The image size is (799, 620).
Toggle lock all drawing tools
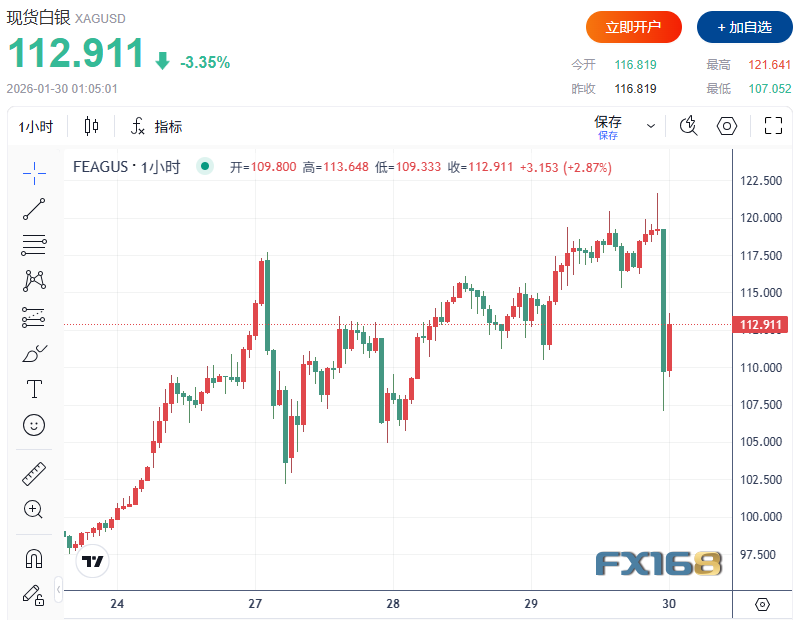point(34,594)
